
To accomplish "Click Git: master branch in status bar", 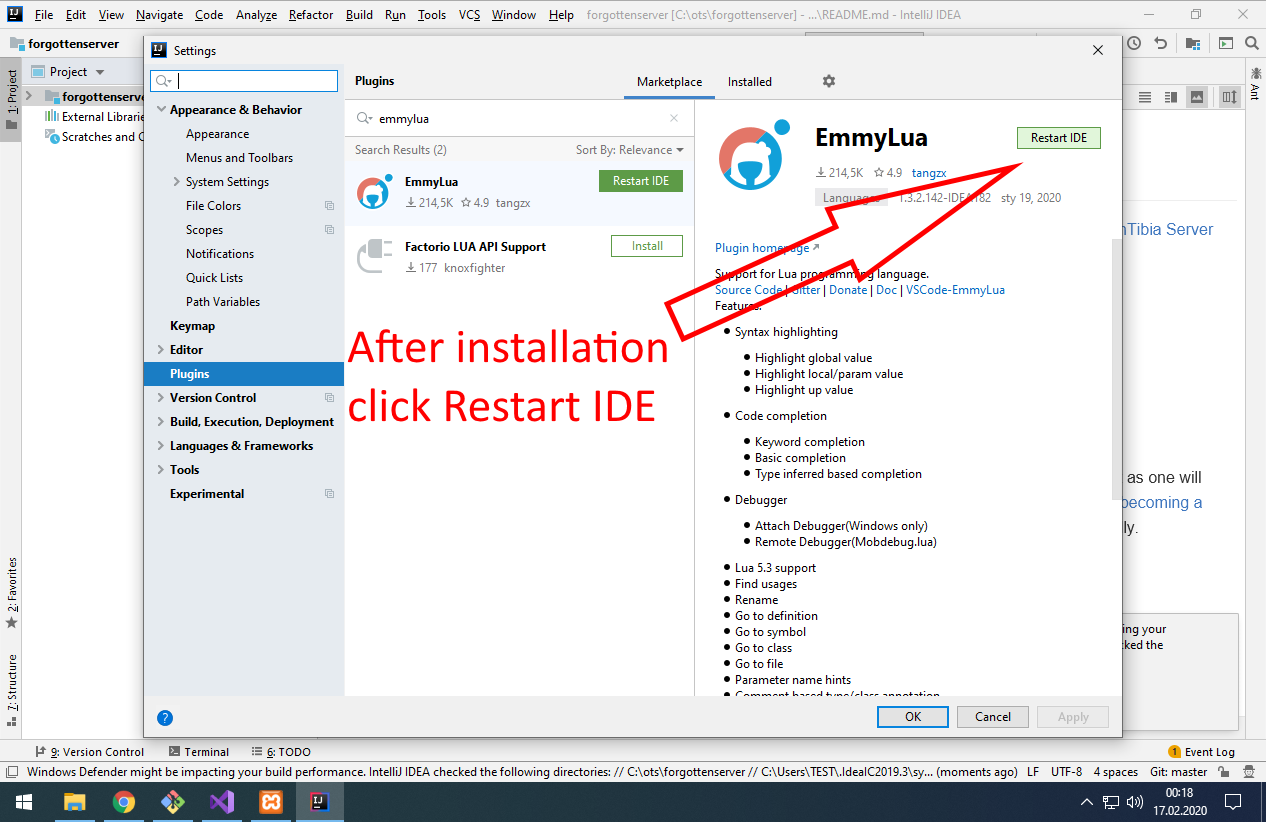I will point(1179,772).
